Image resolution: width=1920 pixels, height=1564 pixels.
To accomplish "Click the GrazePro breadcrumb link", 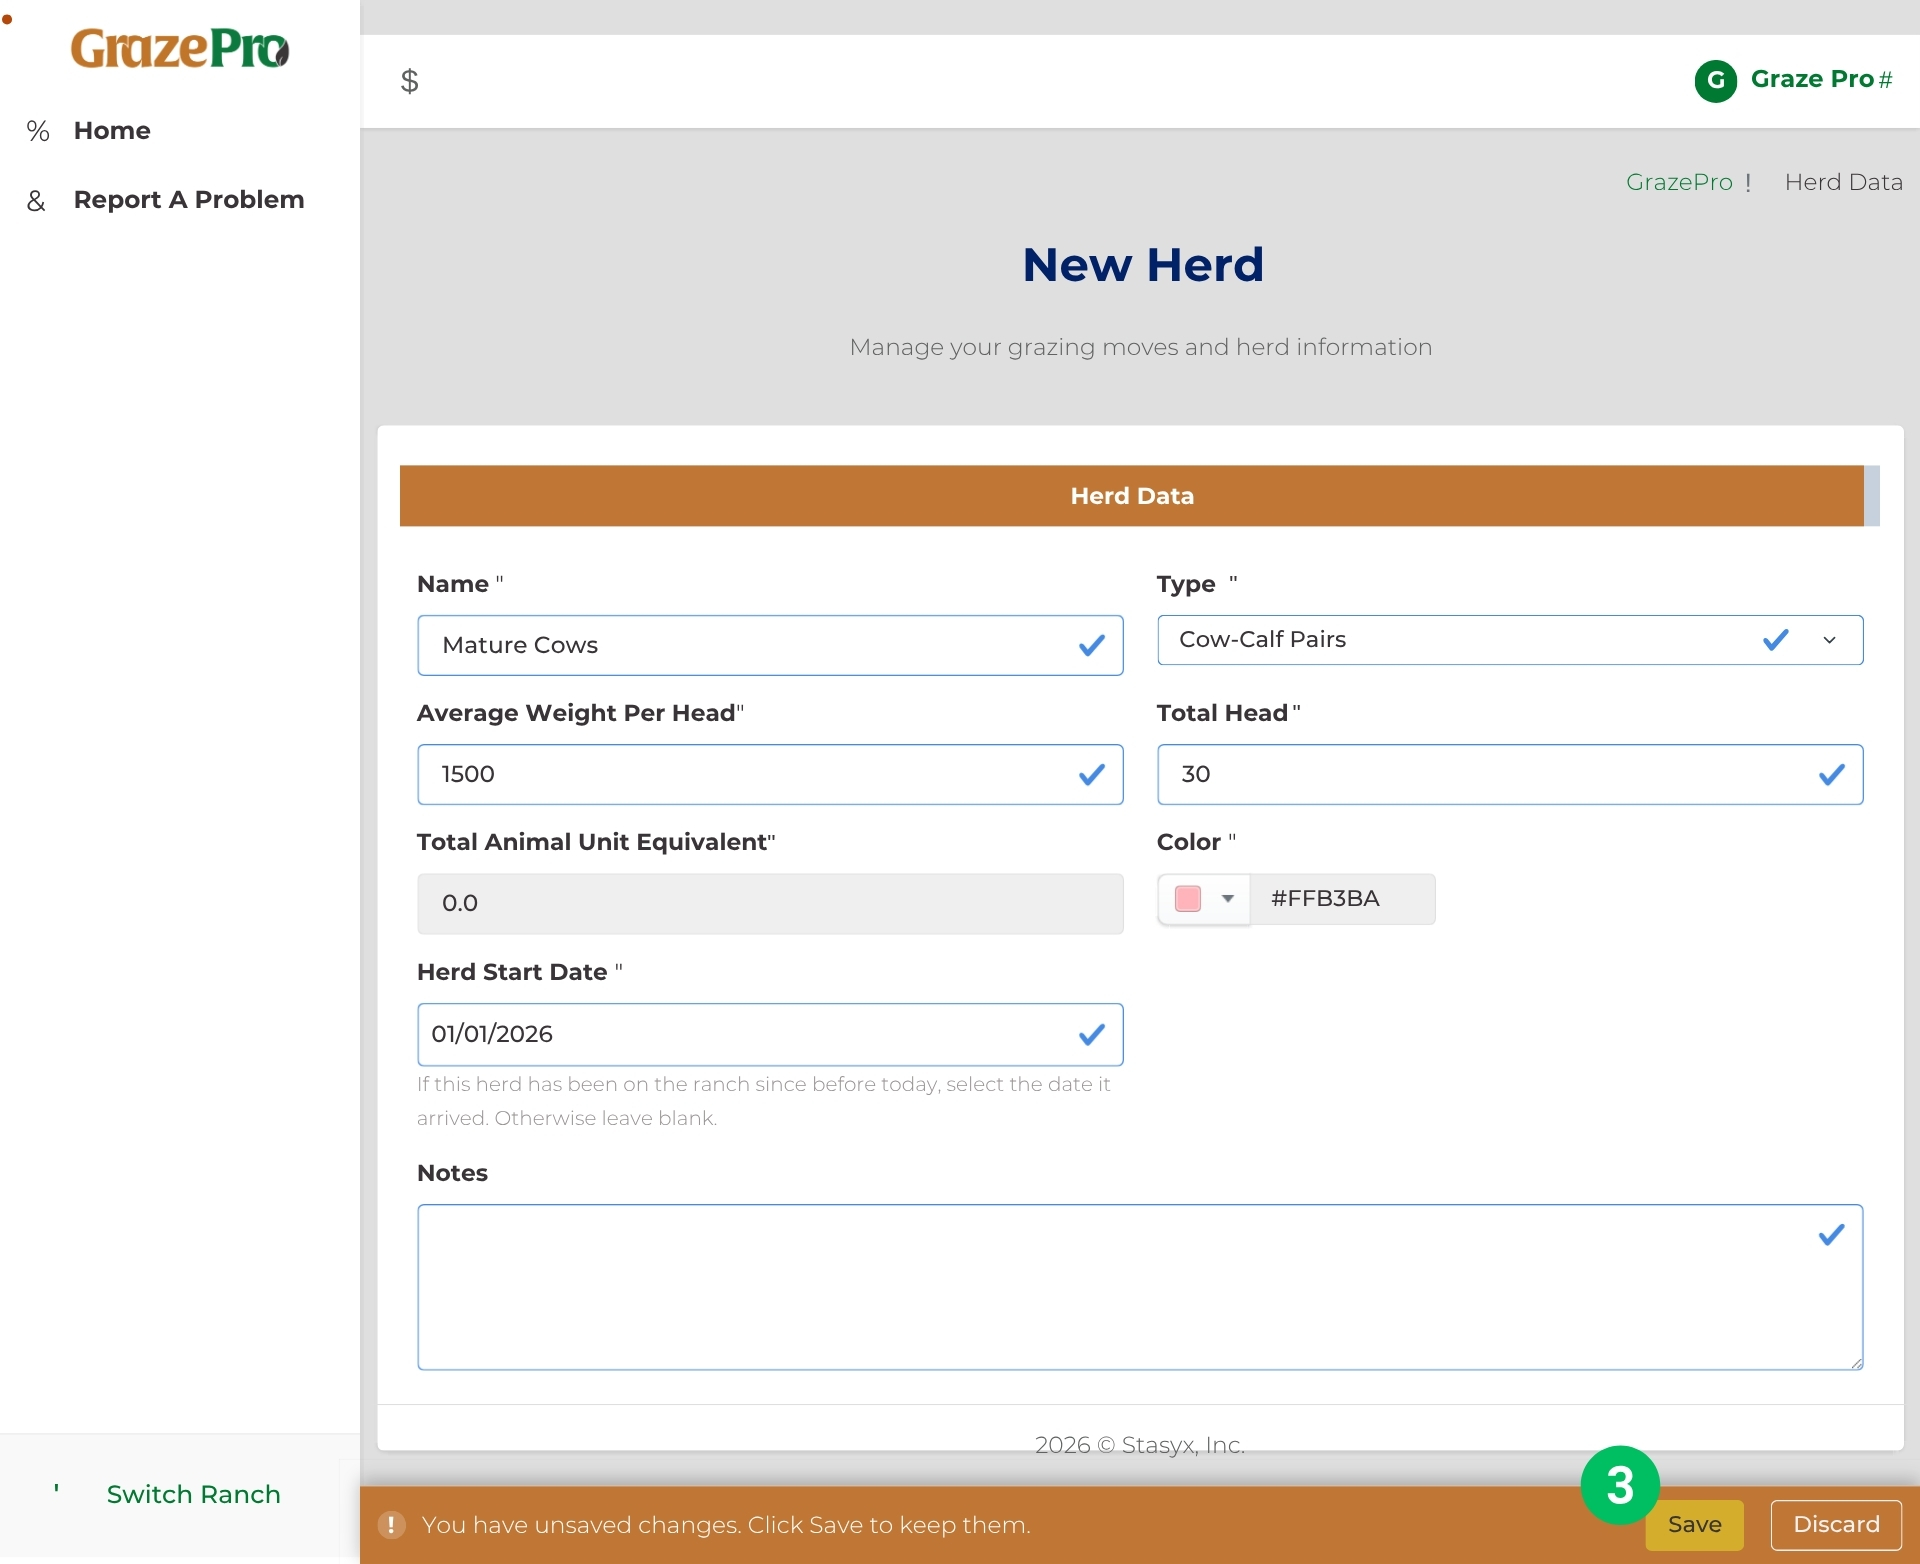I will point(1679,182).
